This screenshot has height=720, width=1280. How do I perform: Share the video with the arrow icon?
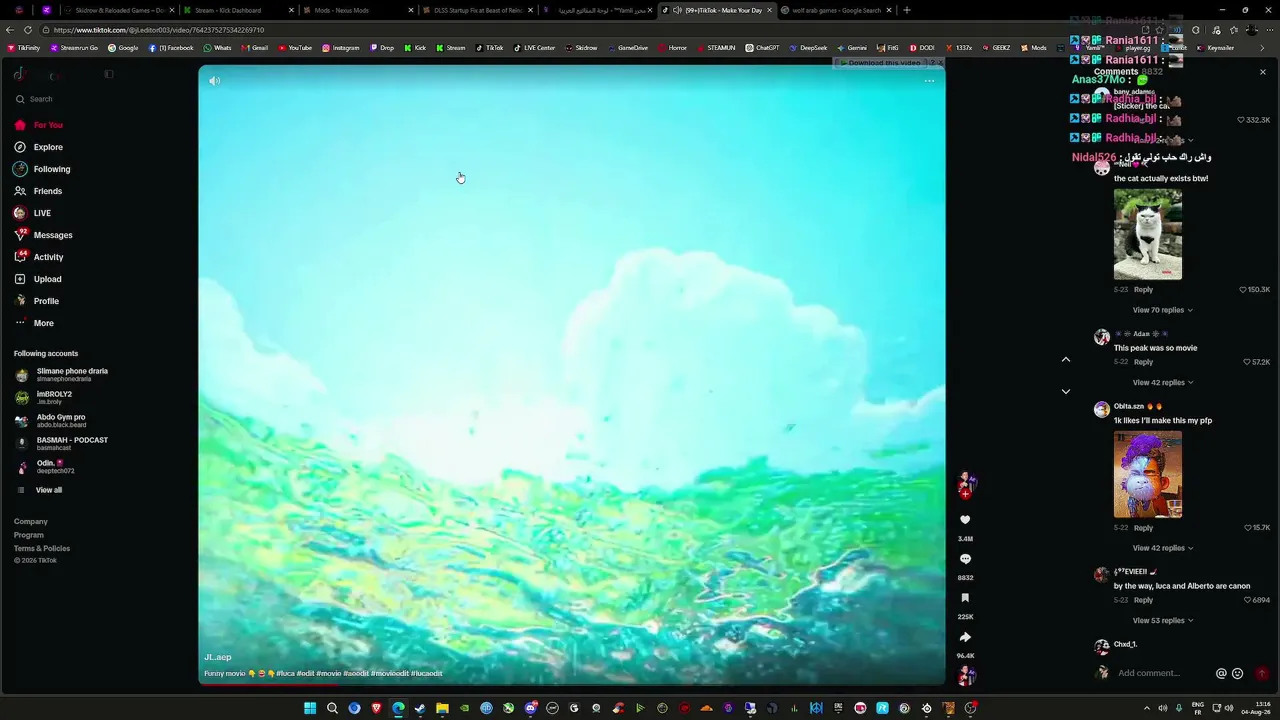[965, 637]
